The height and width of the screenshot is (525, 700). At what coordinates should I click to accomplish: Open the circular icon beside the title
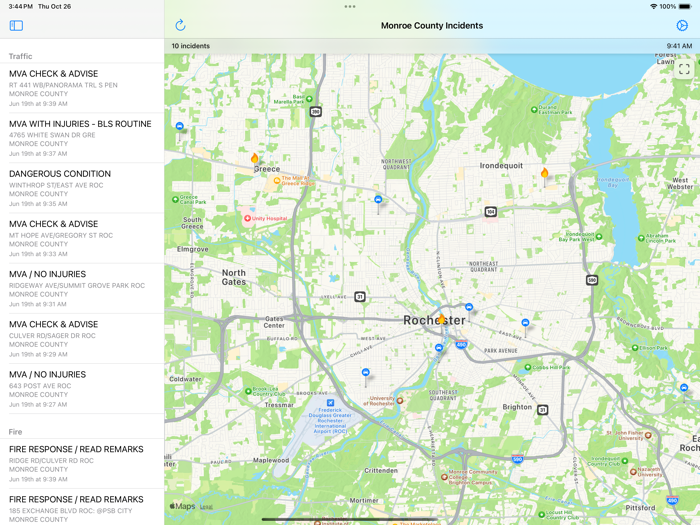pos(682,25)
